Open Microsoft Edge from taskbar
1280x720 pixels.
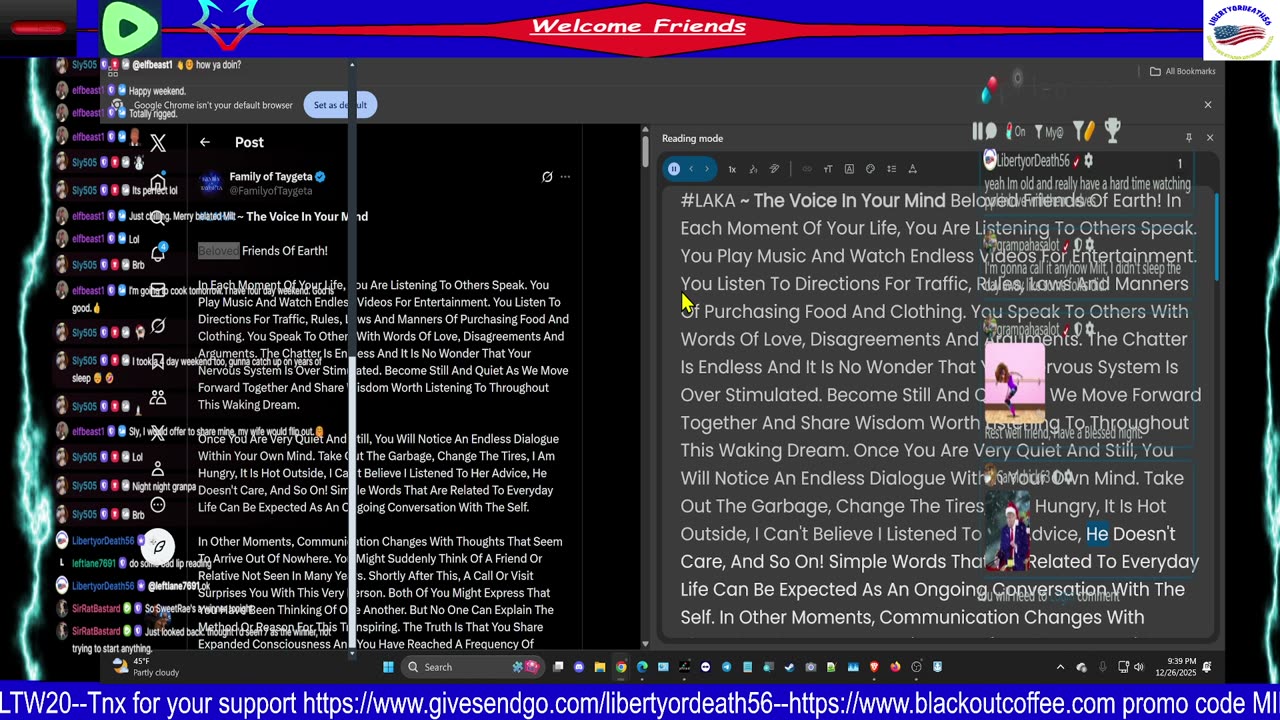click(642, 667)
